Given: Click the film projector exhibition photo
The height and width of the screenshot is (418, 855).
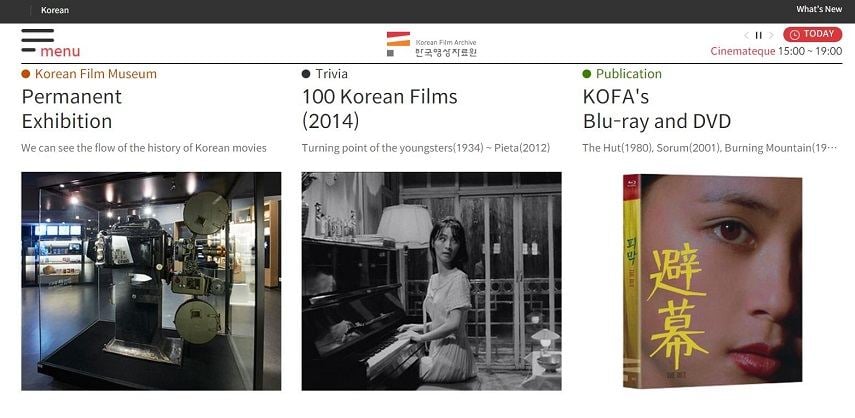Looking at the screenshot, I should pos(151,281).
